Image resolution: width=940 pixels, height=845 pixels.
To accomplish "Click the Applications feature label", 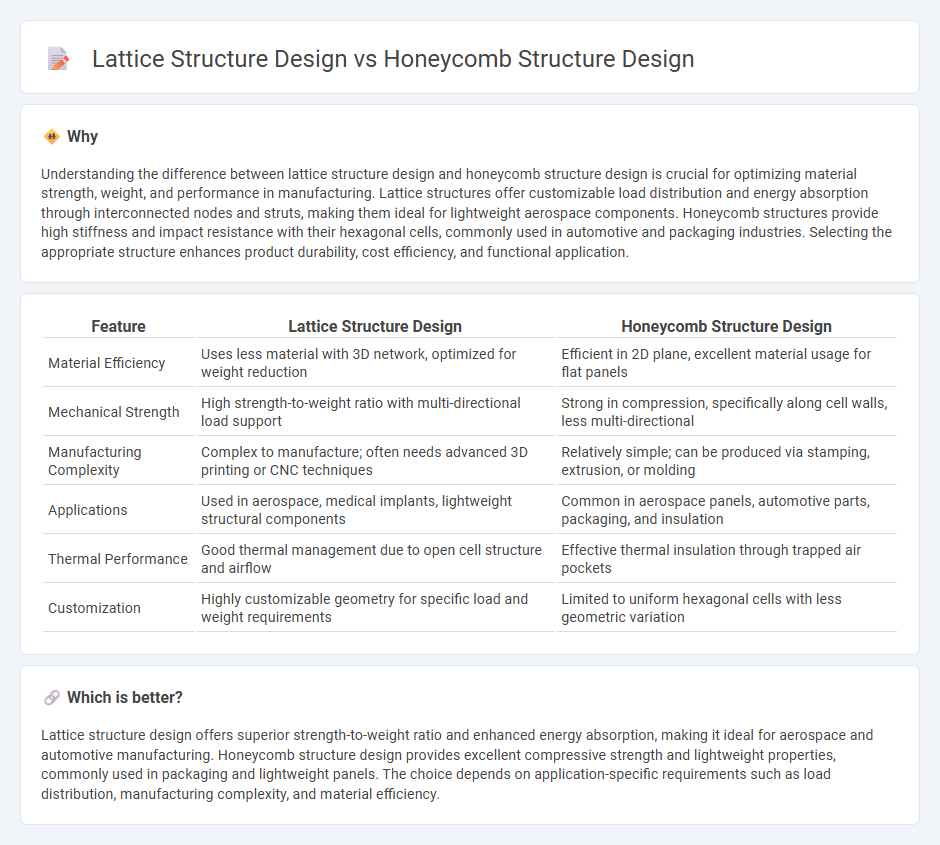I will pyautogui.click(x=88, y=510).
